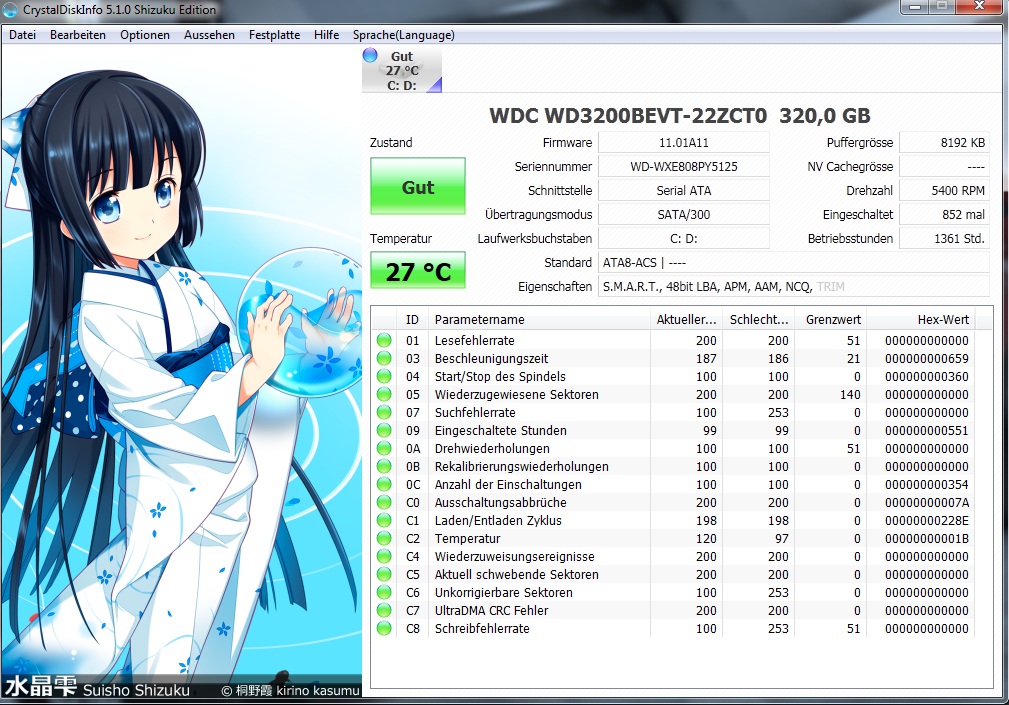Click the ID column header
Viewport: 1009px width, 705px height.
[x=412, y=319]
